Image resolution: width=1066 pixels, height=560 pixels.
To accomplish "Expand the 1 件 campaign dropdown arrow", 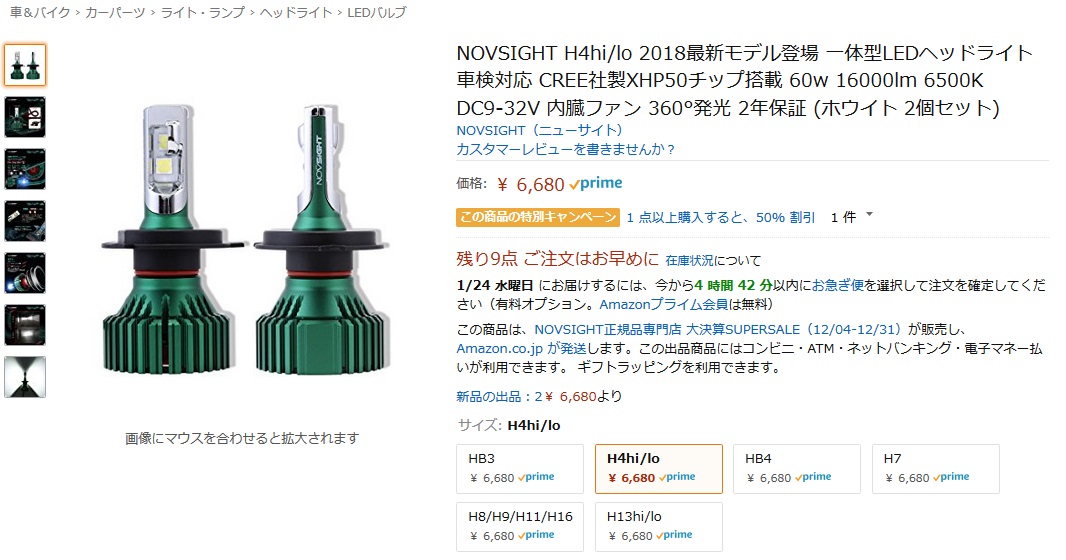I will (869, 215).
